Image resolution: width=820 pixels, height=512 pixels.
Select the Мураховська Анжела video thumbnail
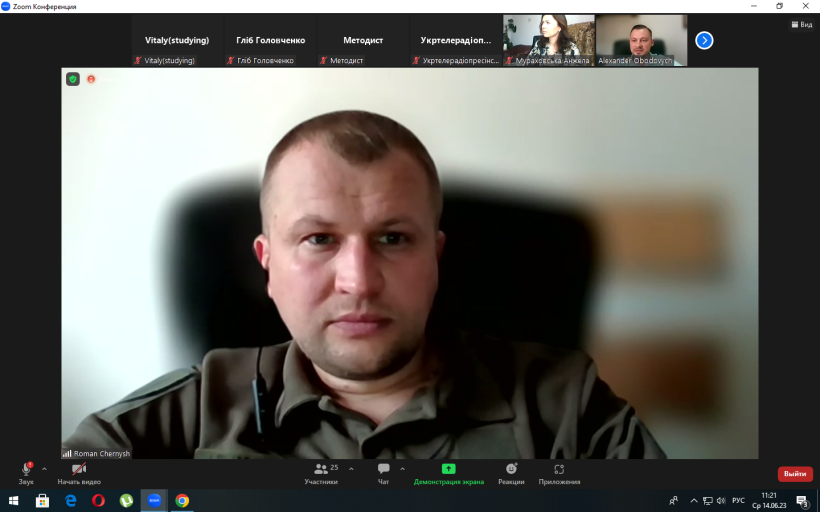point(549,40)
